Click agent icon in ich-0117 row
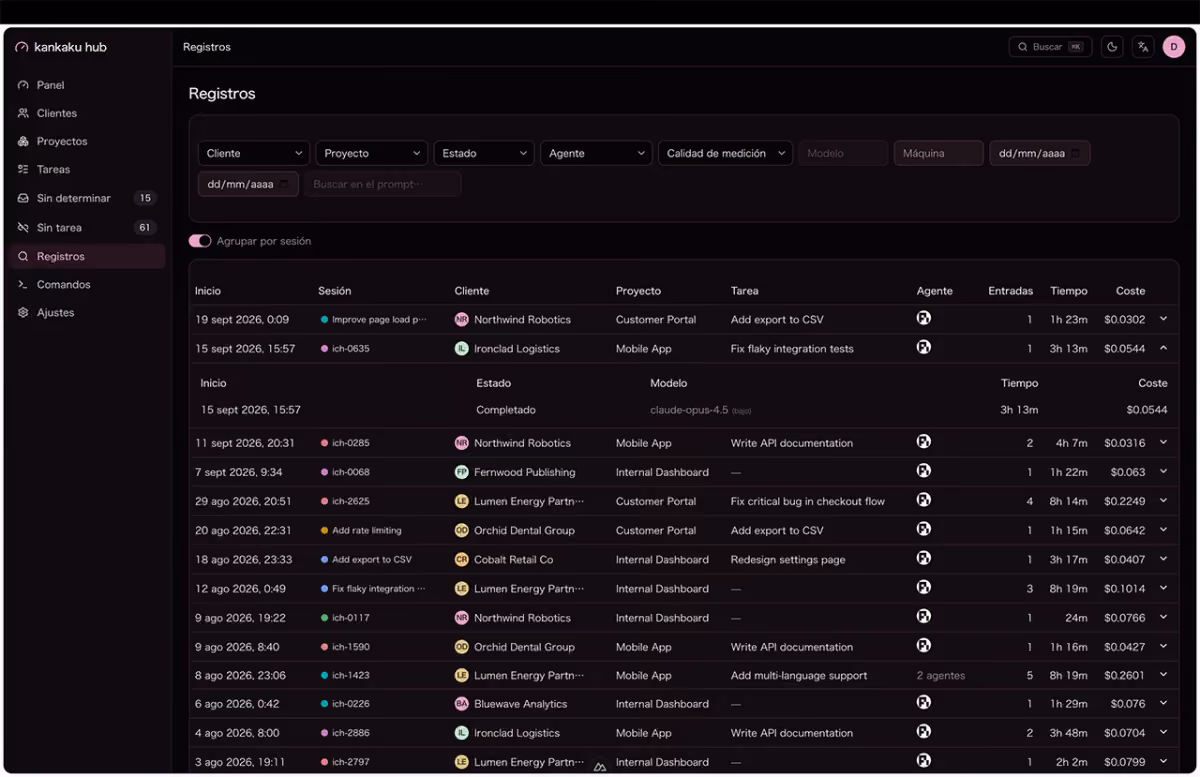The image size is (1200, 777). click(924, 616)
